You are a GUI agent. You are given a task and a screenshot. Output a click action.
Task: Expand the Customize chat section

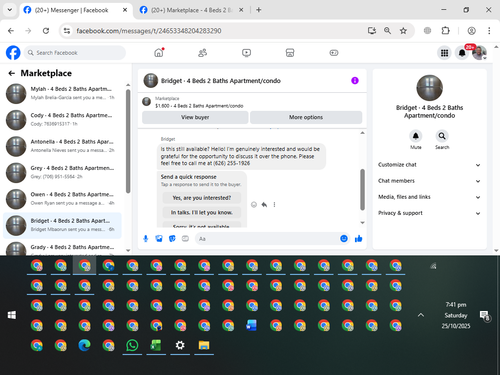pyautogui.click(x=429, y=165)
